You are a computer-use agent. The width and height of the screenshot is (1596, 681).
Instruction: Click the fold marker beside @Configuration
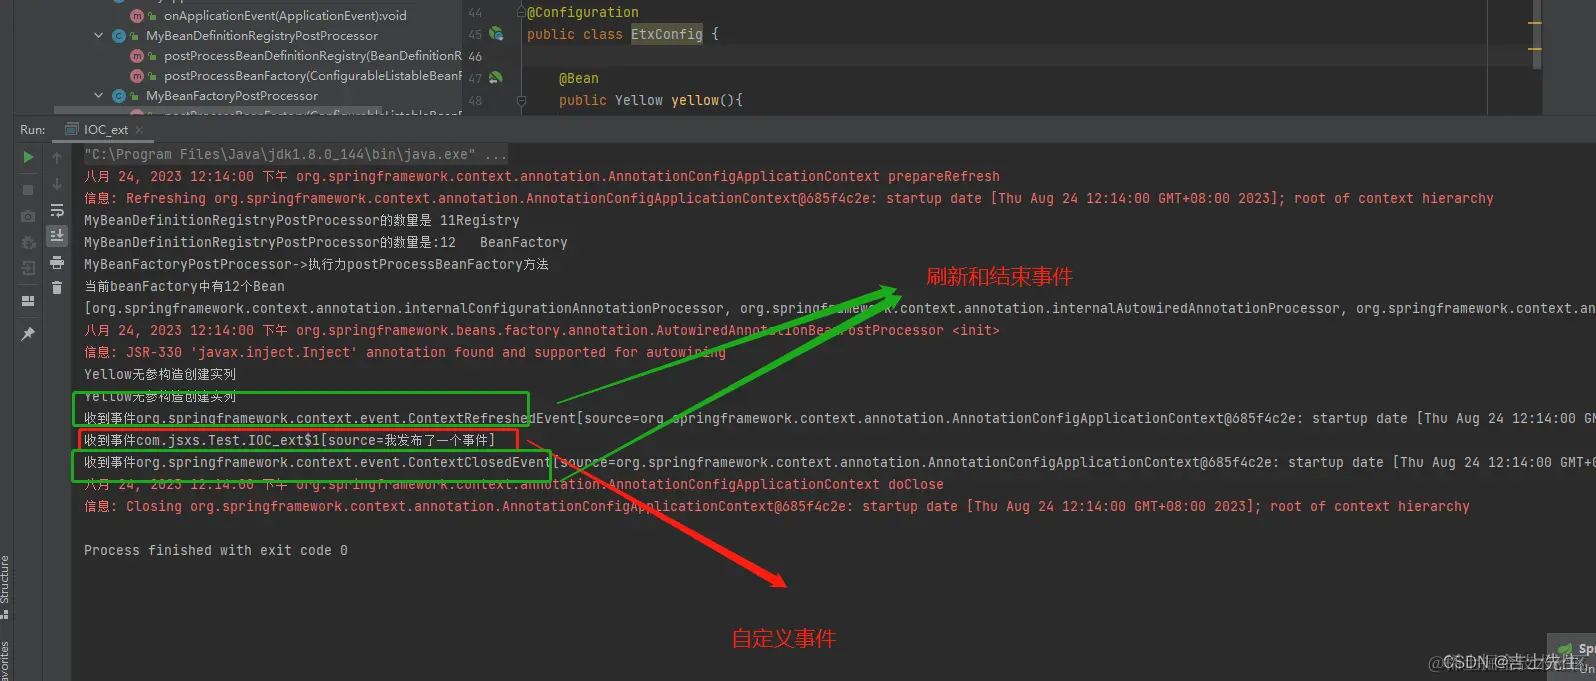(521, 13)
